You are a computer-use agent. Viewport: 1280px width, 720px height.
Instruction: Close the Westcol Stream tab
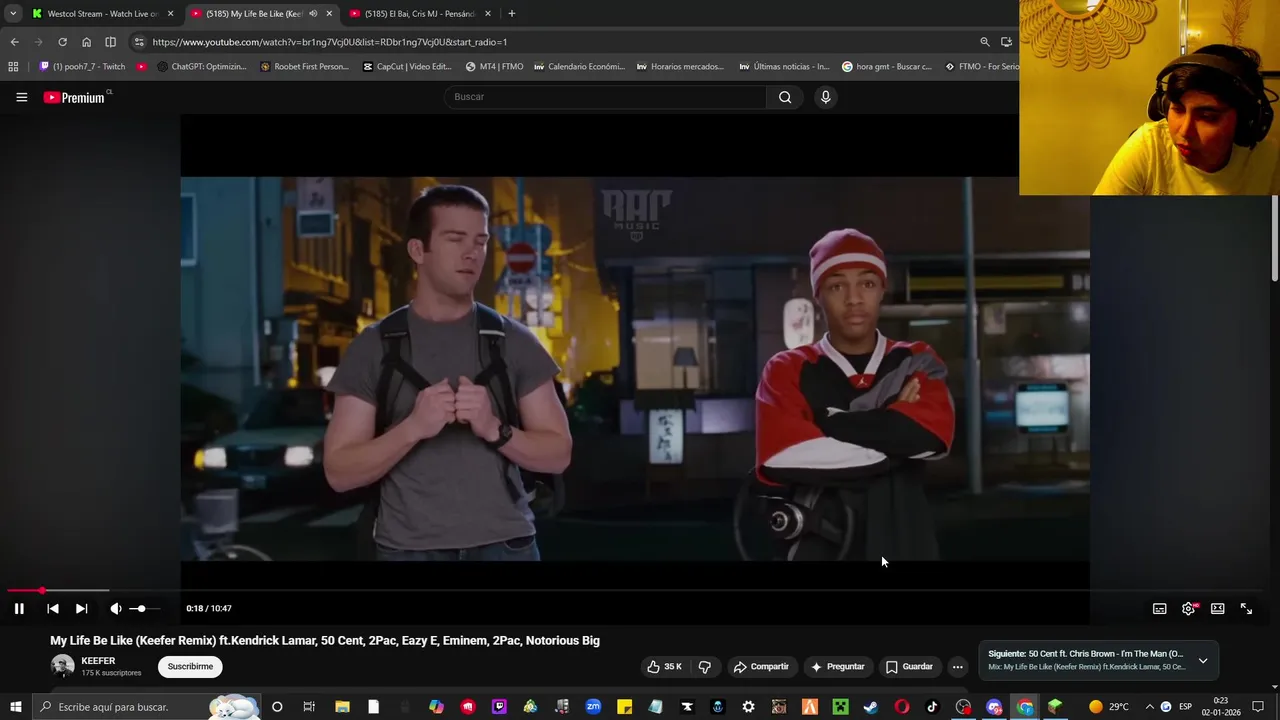point(170,14)
